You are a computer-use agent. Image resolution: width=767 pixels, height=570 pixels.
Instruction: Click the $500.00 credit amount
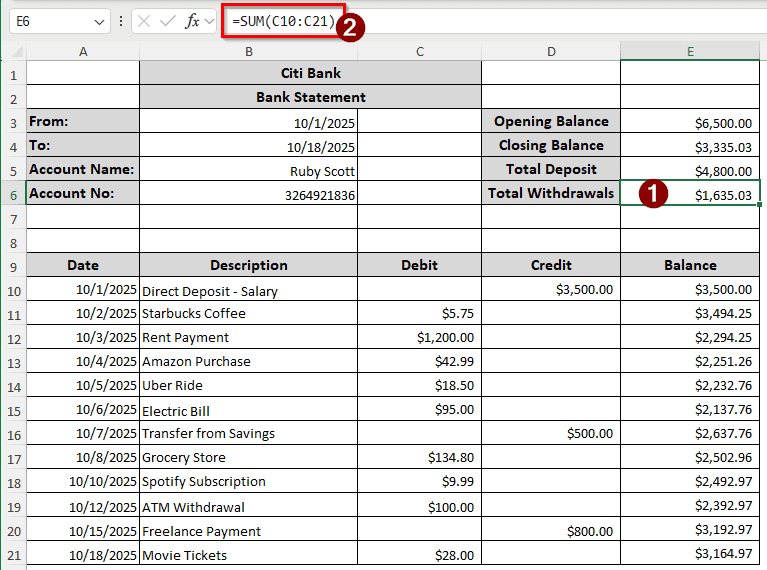pyautogui.click(x=551, y=433)
